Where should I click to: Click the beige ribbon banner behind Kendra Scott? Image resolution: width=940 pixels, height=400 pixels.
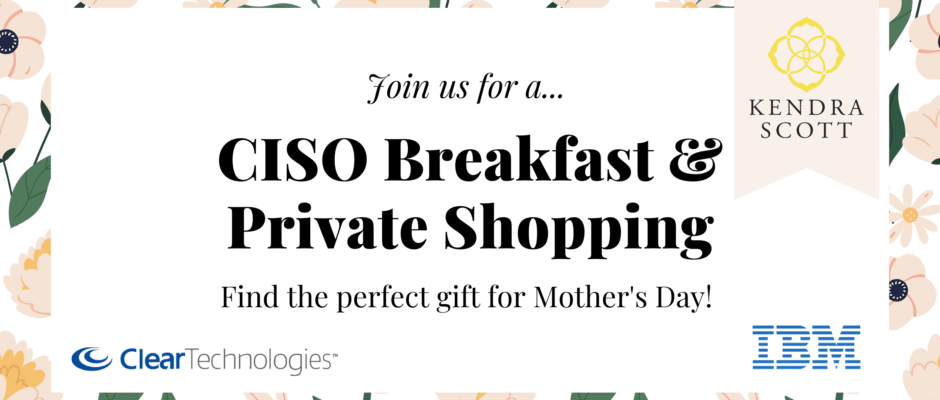click(x=806, y=99)
